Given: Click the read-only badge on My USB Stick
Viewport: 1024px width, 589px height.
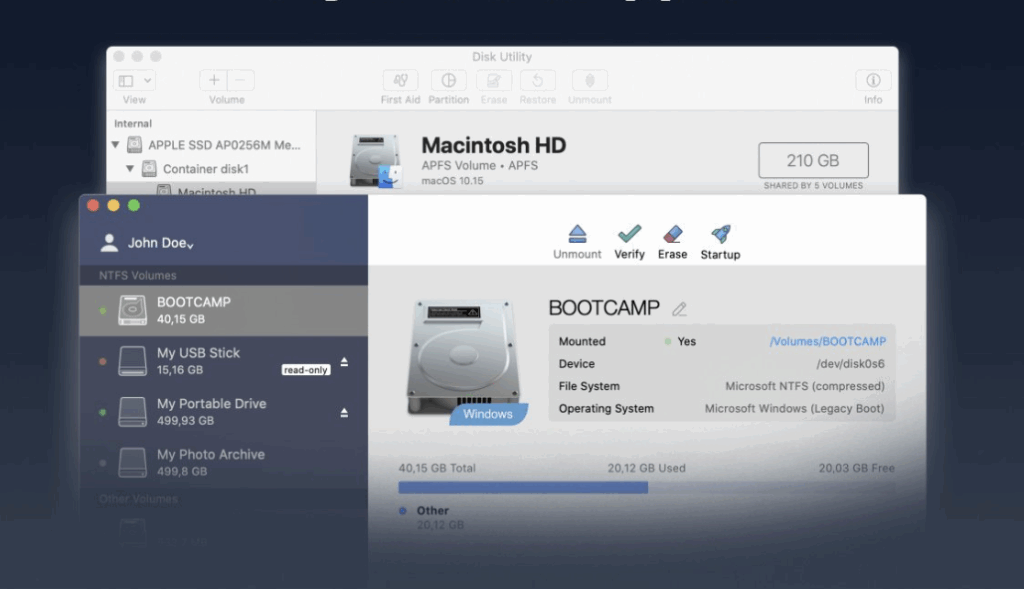Looking at the screenshot, I should click(x=306, y=370).
